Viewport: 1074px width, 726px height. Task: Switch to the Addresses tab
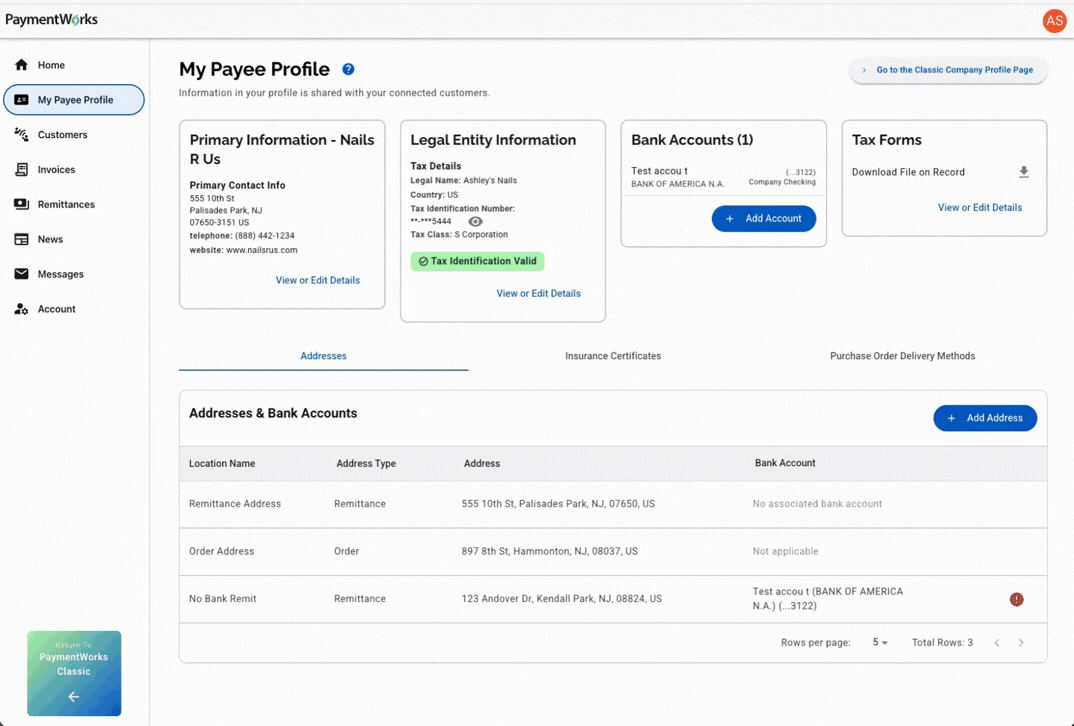click(x=323, y=356)
